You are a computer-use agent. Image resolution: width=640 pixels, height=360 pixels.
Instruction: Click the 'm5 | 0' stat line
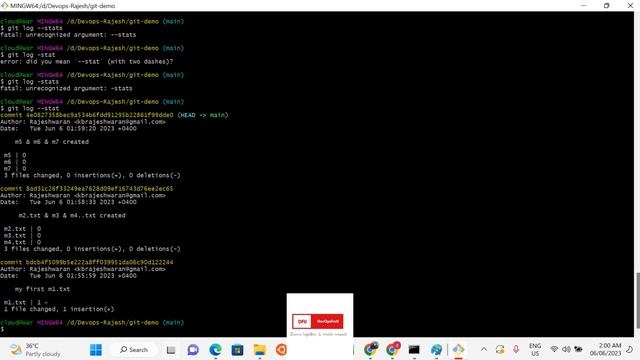pyautogui.click(x=15, y=155)
